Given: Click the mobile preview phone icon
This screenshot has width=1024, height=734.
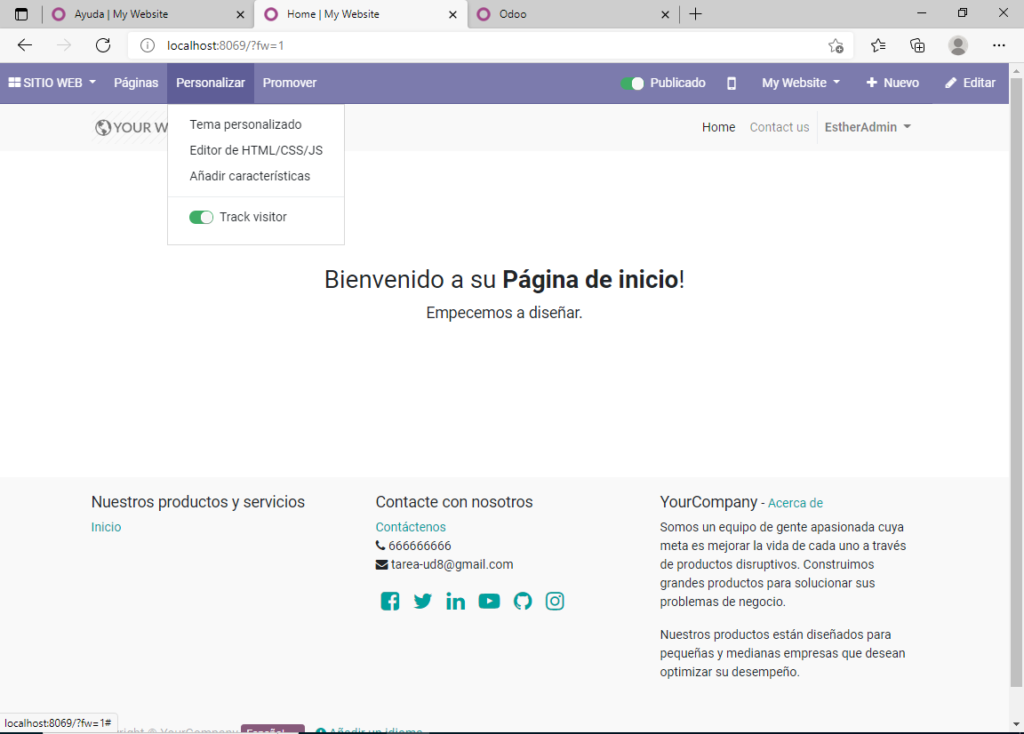Looking at the screenshot, I should pos(731,83).
